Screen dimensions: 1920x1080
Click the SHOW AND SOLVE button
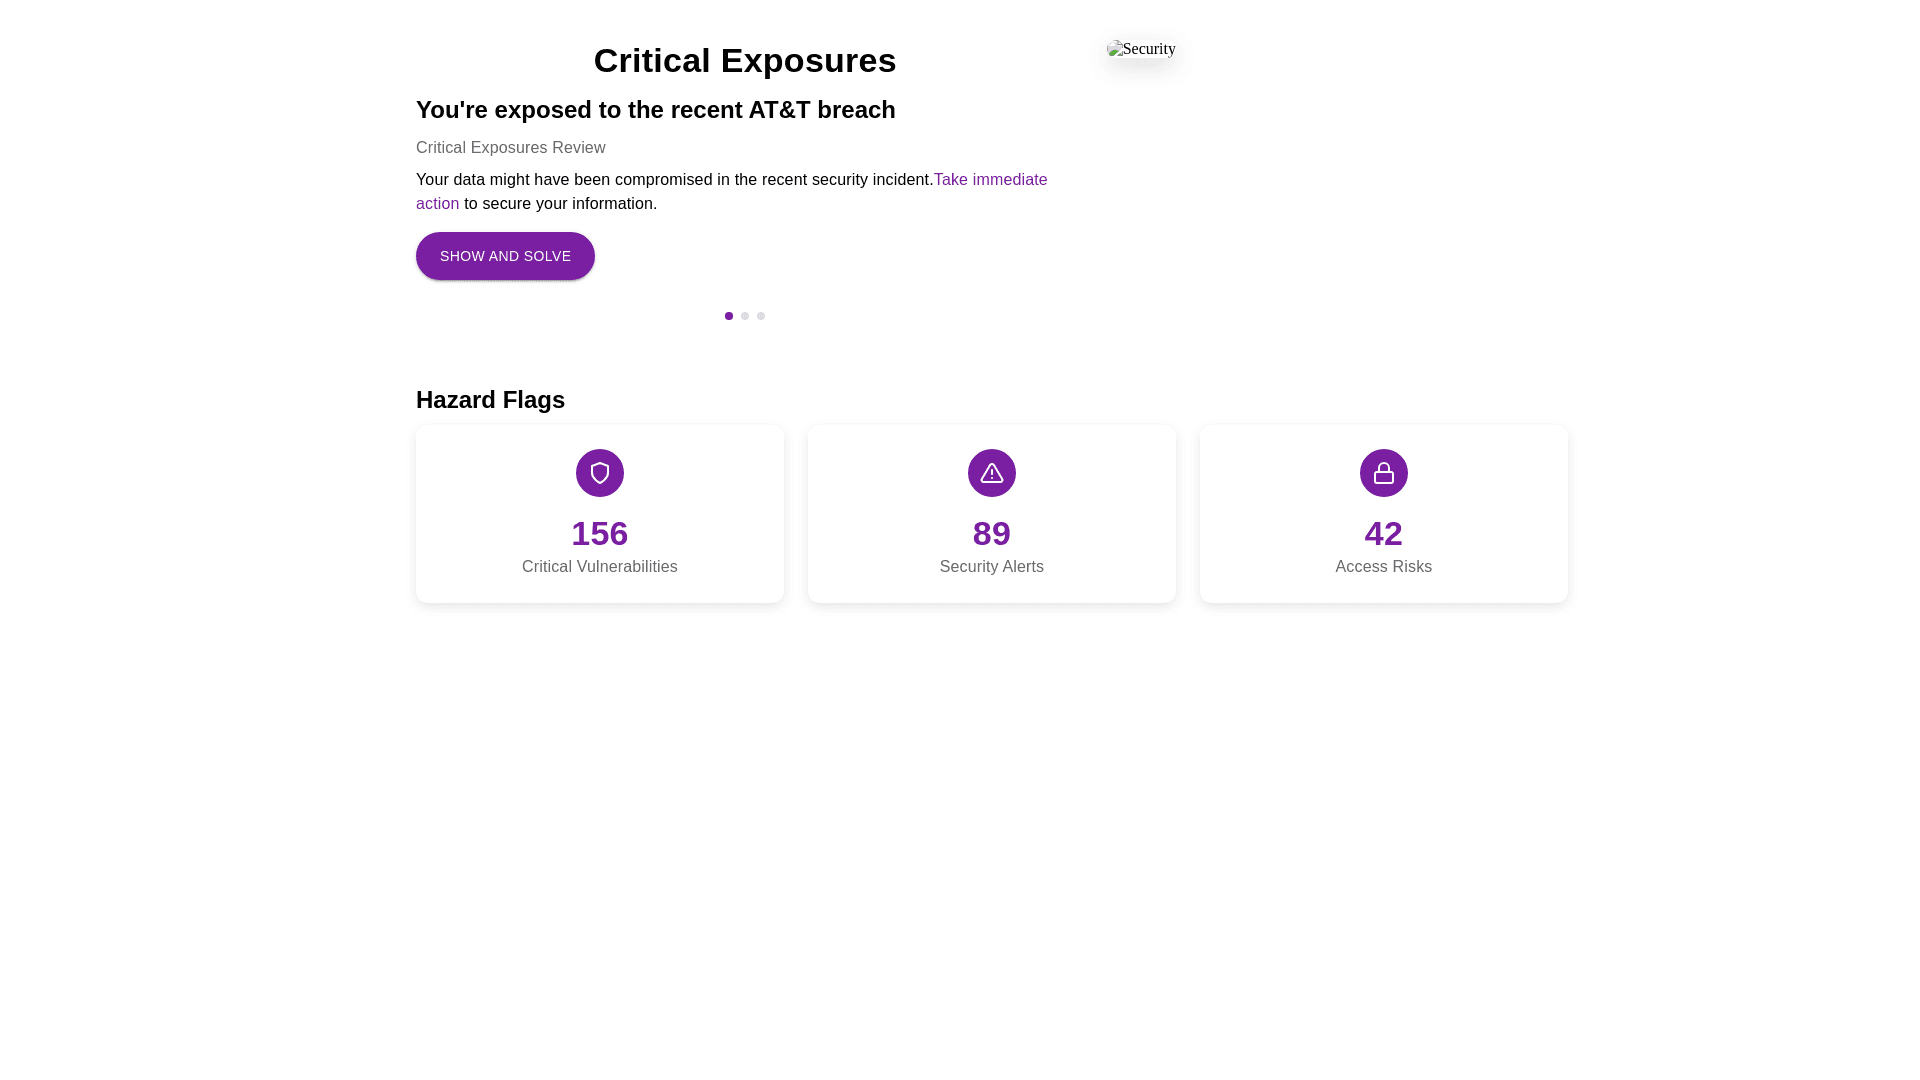[x=505, y=255]
